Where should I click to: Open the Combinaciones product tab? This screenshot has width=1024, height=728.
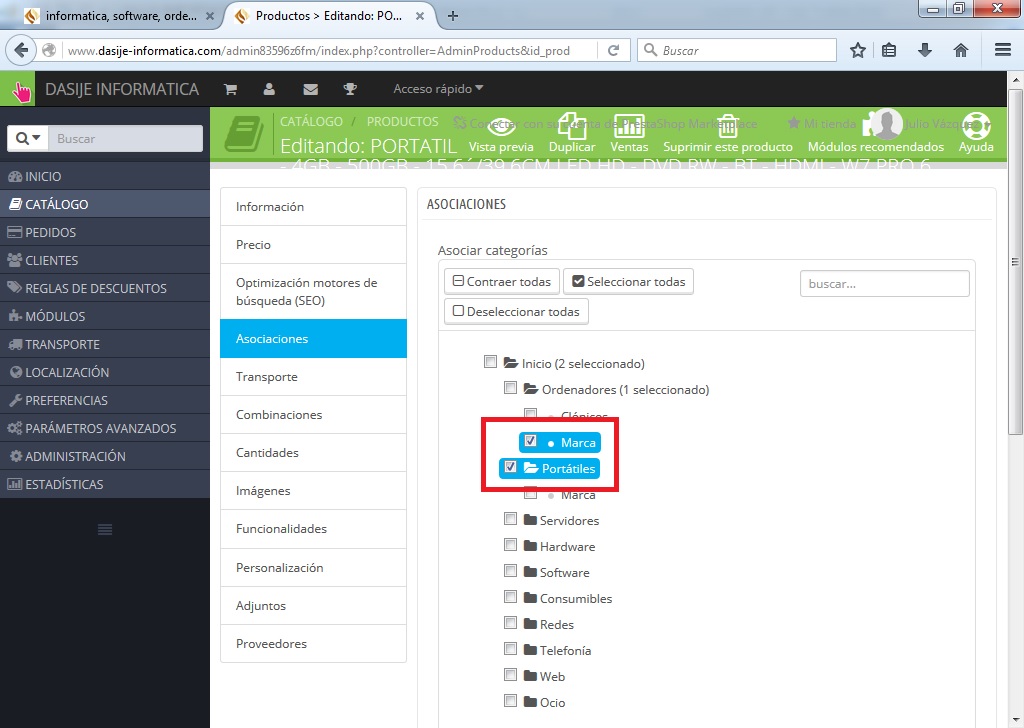pyautogui.click(x=313, y=415)
